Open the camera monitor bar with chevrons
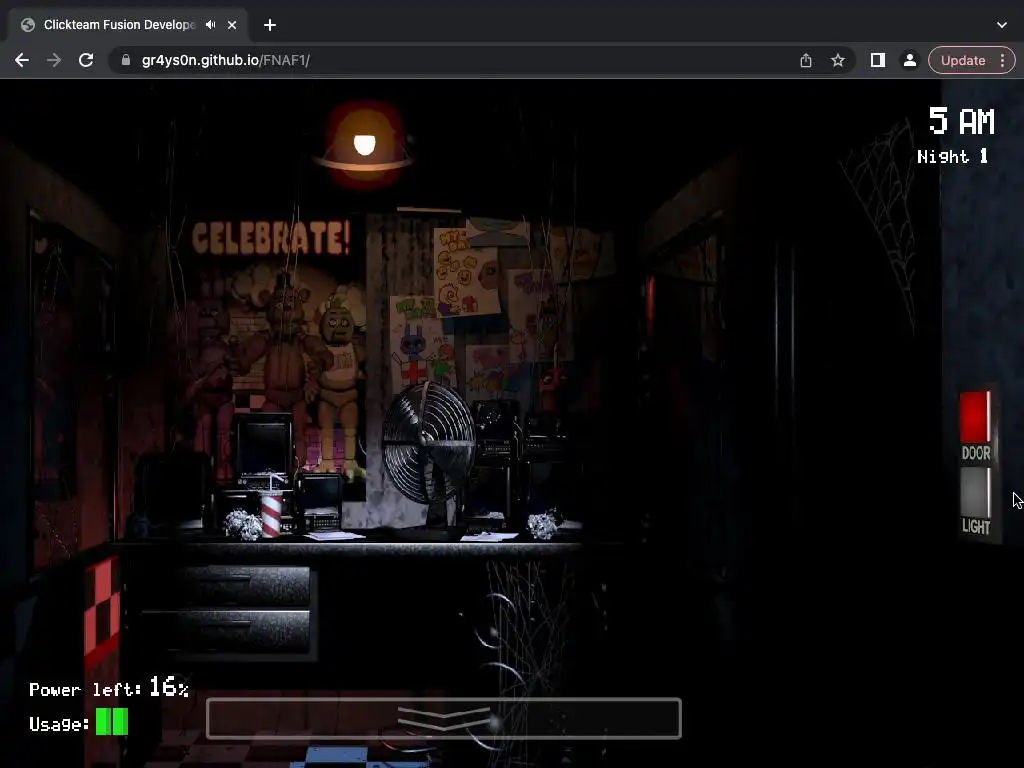 point(443,718)
